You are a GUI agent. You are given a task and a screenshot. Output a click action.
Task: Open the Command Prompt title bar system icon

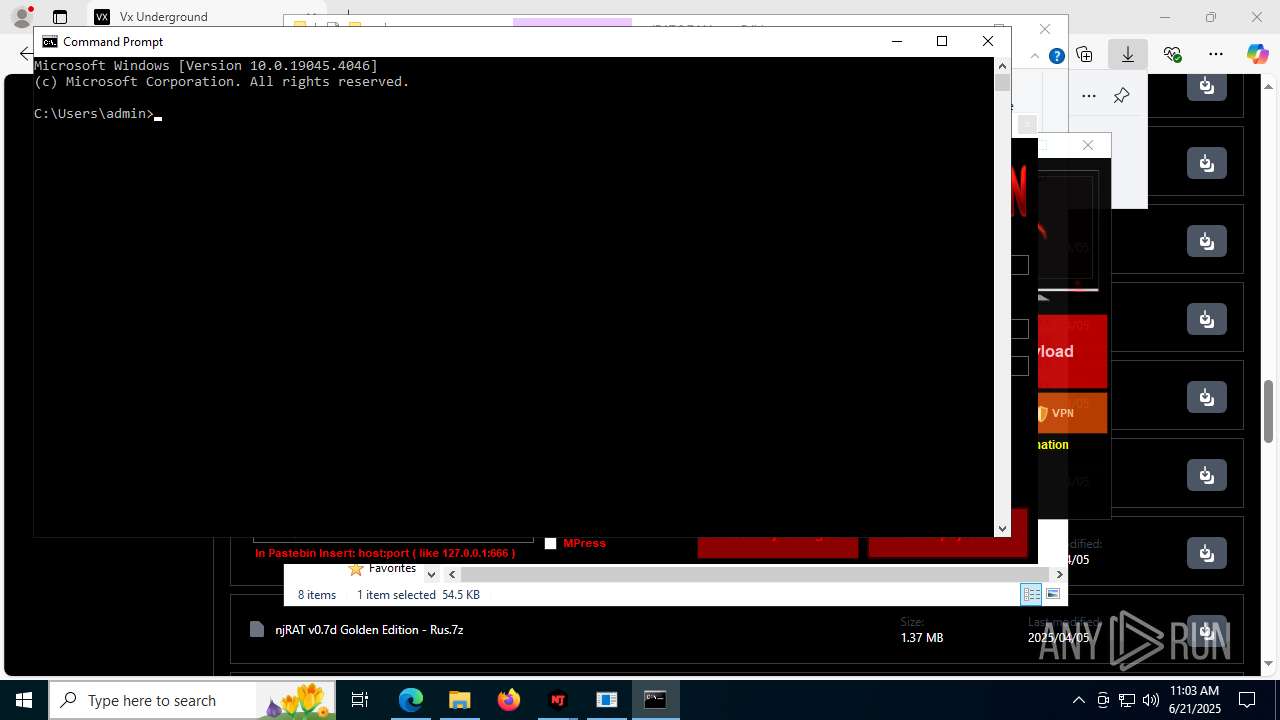(x=49, y=42)
